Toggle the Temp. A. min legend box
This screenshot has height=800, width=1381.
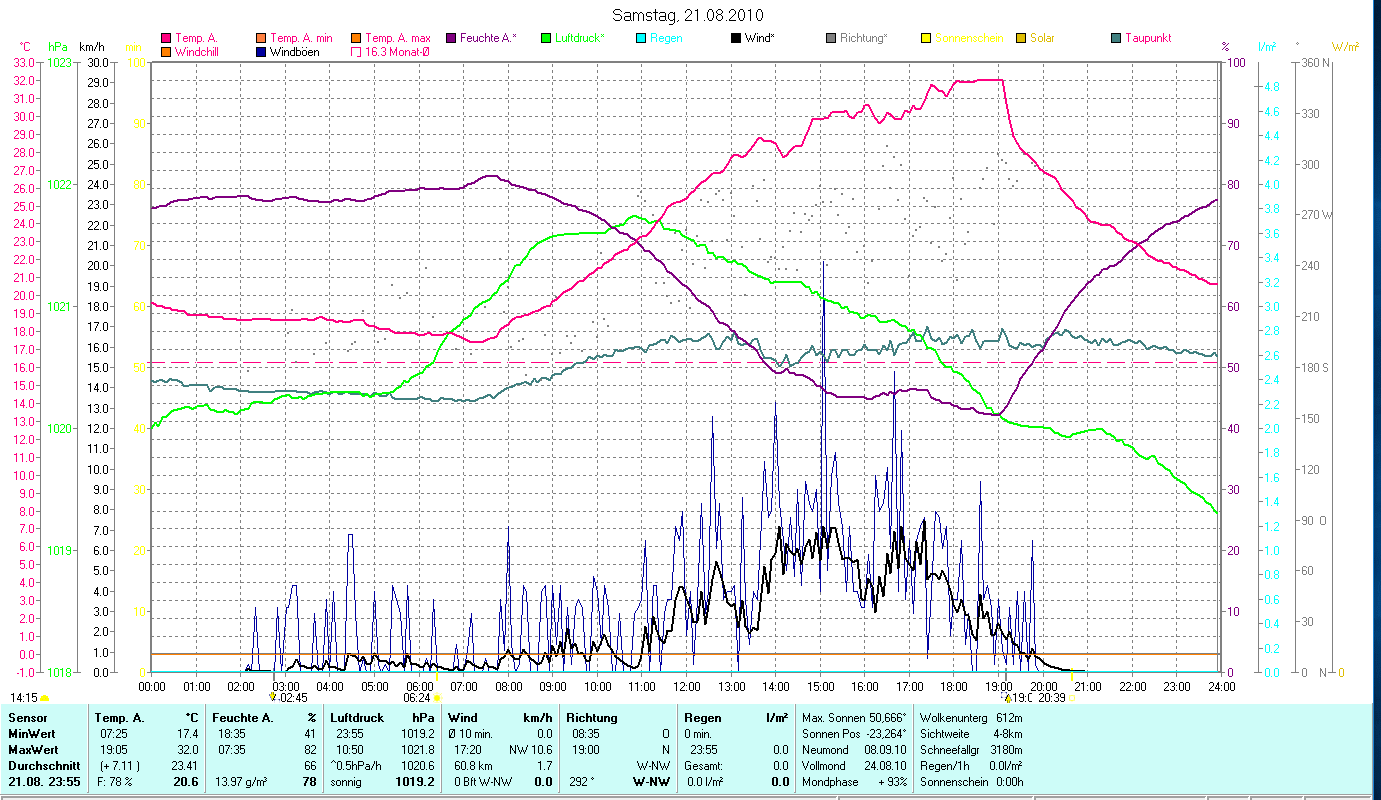(261, 38)
